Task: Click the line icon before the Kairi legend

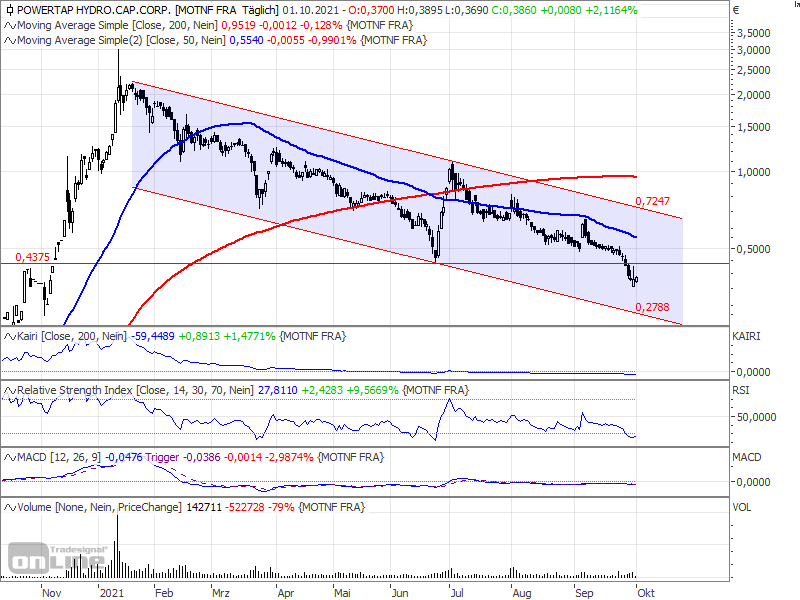Action: [10, 337]
